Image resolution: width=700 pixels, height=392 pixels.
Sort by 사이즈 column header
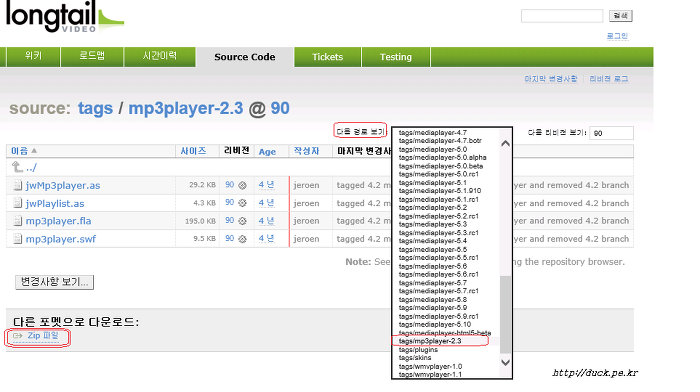pos(193,151)
